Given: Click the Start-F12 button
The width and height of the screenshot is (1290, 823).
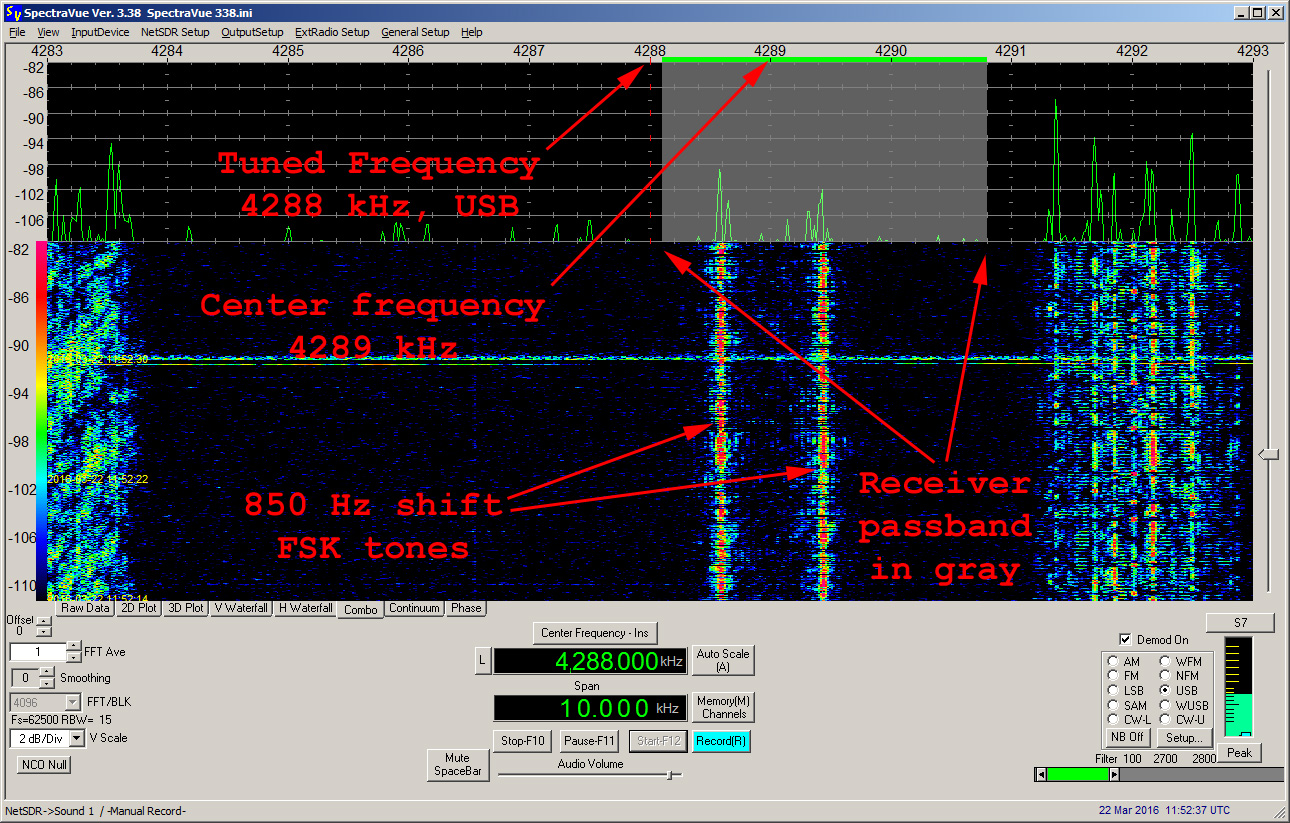Looking at the screenshot, I should click(x=656, y=741).
